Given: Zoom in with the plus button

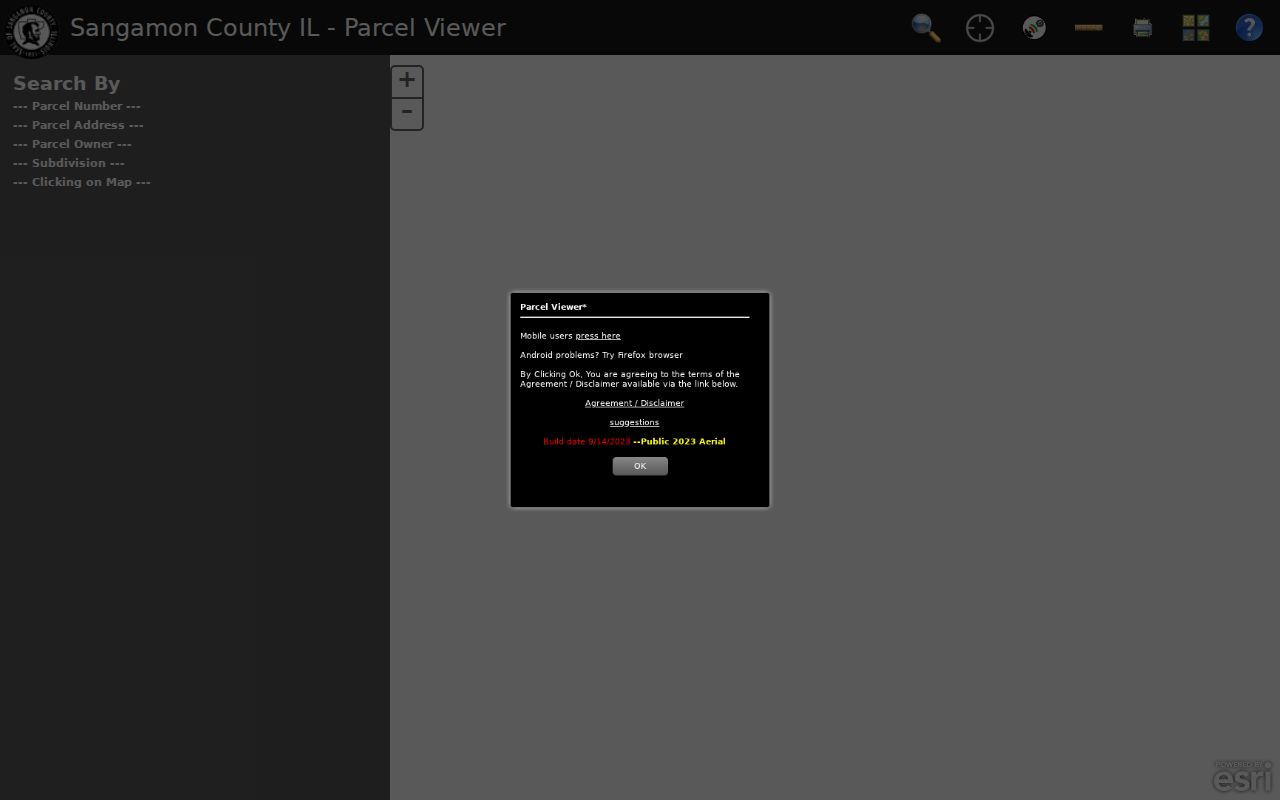Looking at the screenshot, I should click(x=407, y=81).
